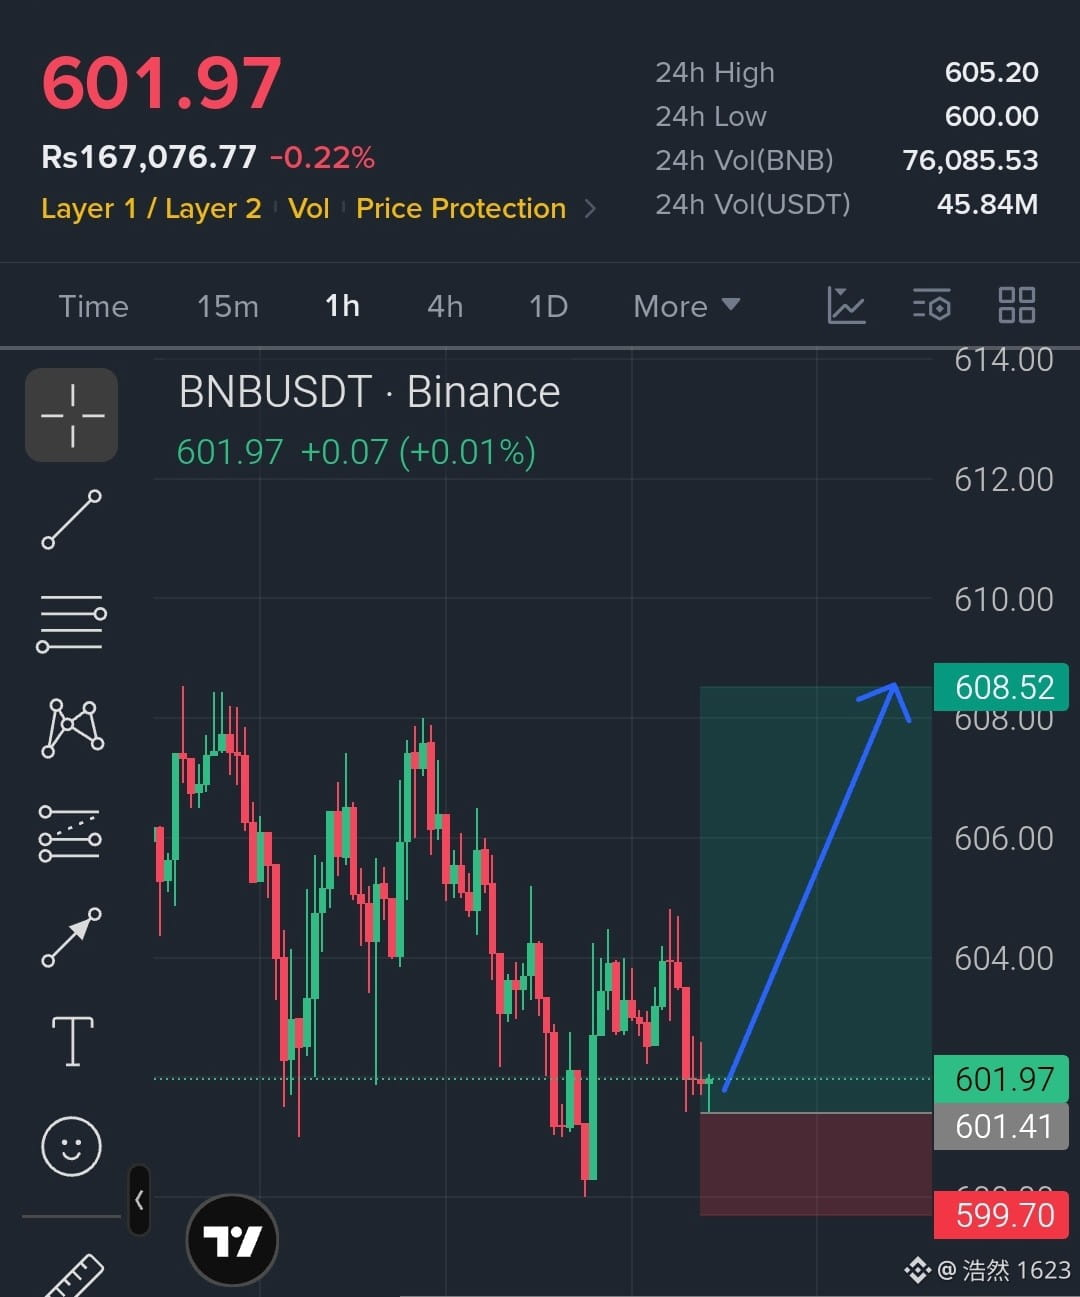The image size is (1080, 1297).
Task: Open the Vol tag link
Action: pos(308,208)
